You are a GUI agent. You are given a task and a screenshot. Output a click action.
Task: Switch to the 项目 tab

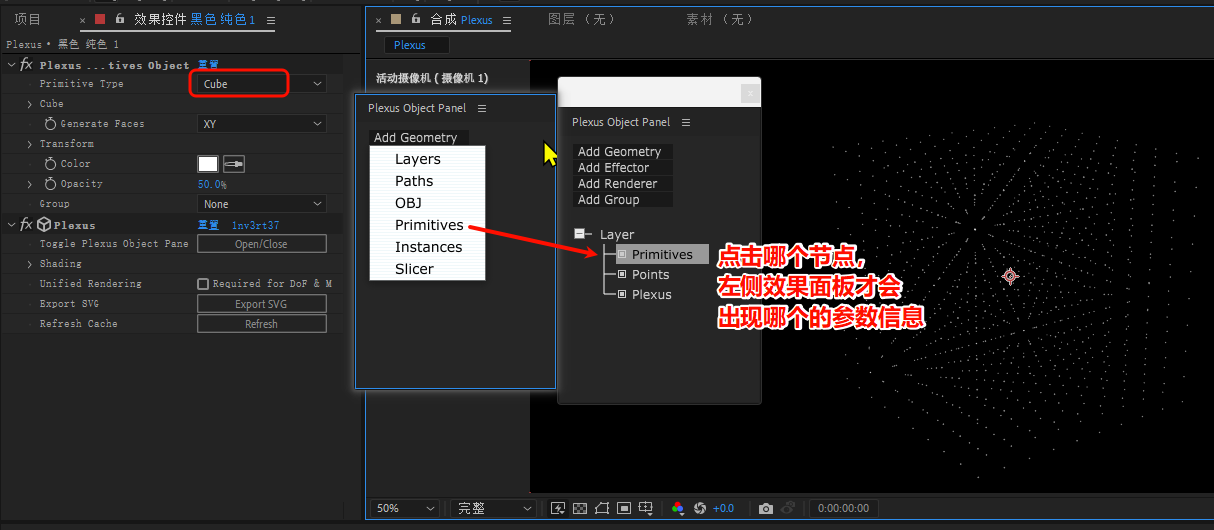coord(28,19)
